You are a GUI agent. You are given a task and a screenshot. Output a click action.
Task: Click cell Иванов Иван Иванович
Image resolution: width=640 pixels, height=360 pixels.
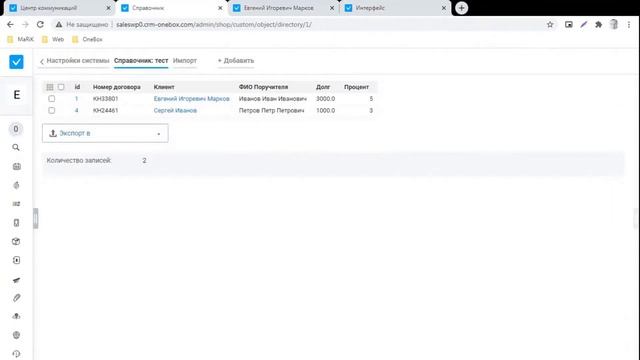point(273,99)
